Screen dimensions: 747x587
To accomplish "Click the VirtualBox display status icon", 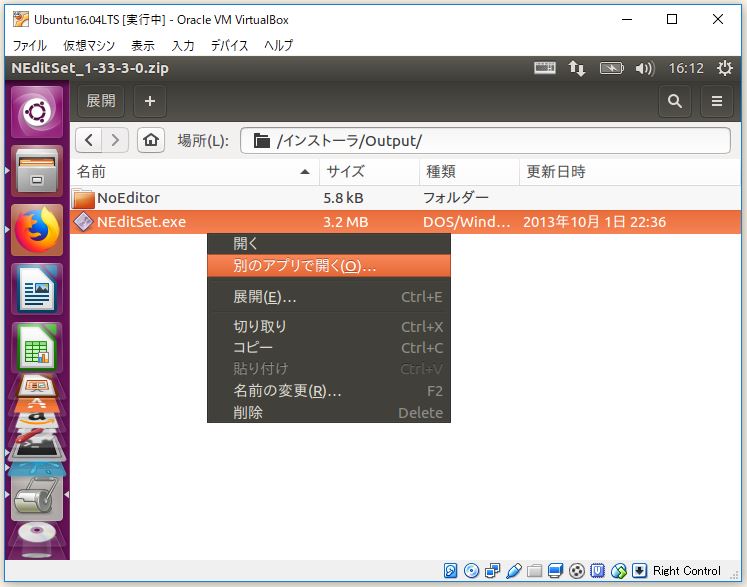I will pos(555,570).
